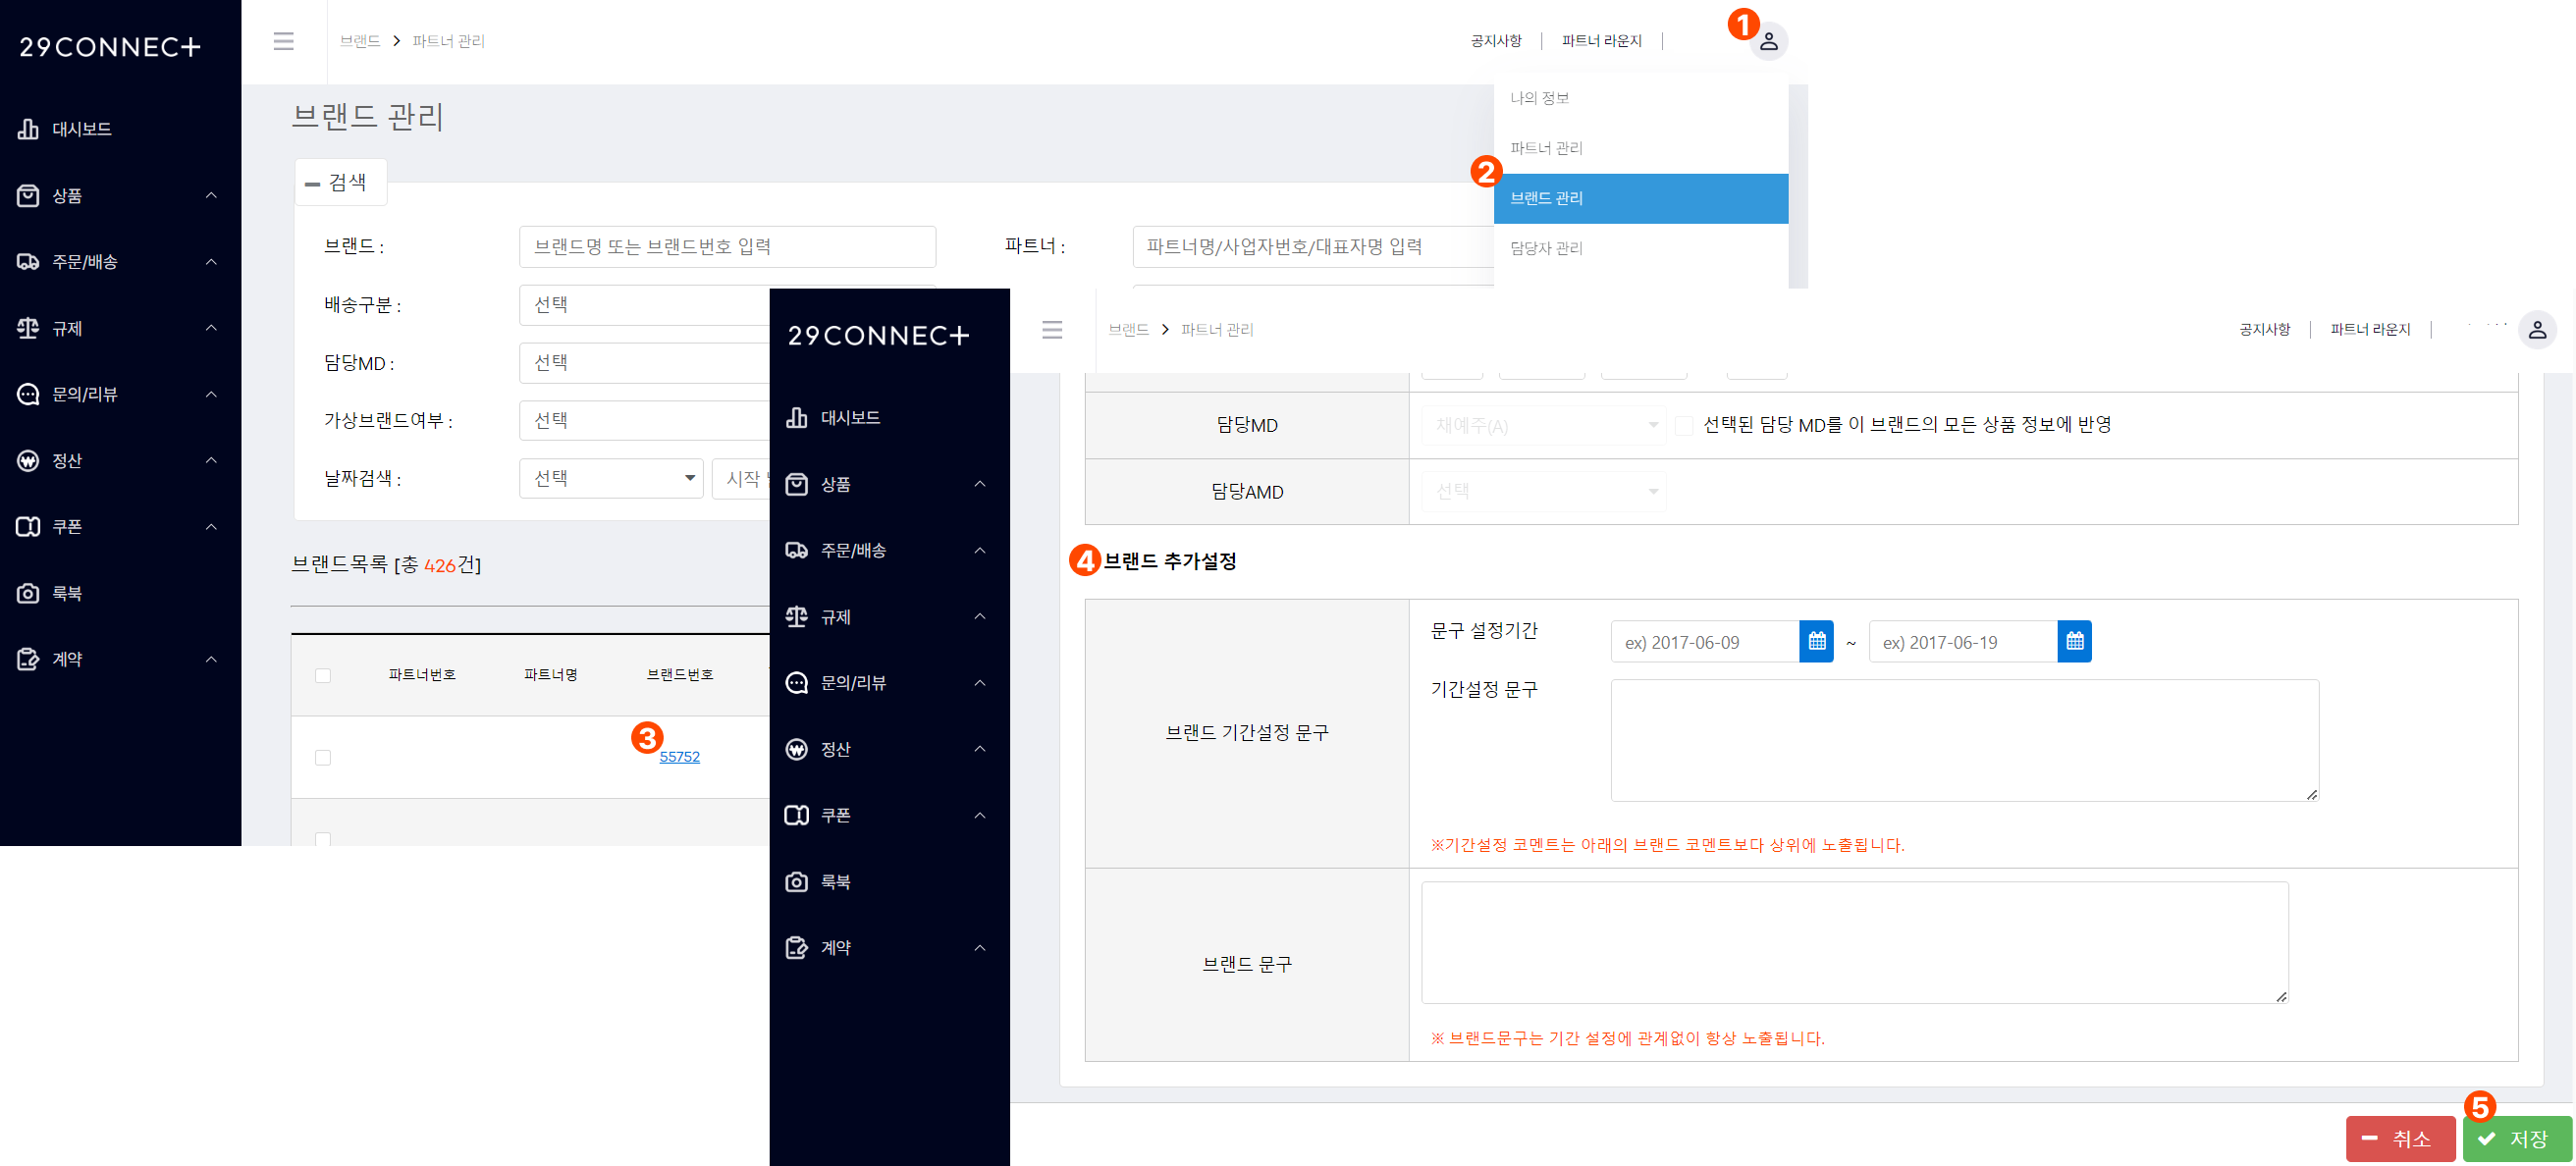
Task: Open 날짜검색 선택 dropdown
Action: point(611,478)
